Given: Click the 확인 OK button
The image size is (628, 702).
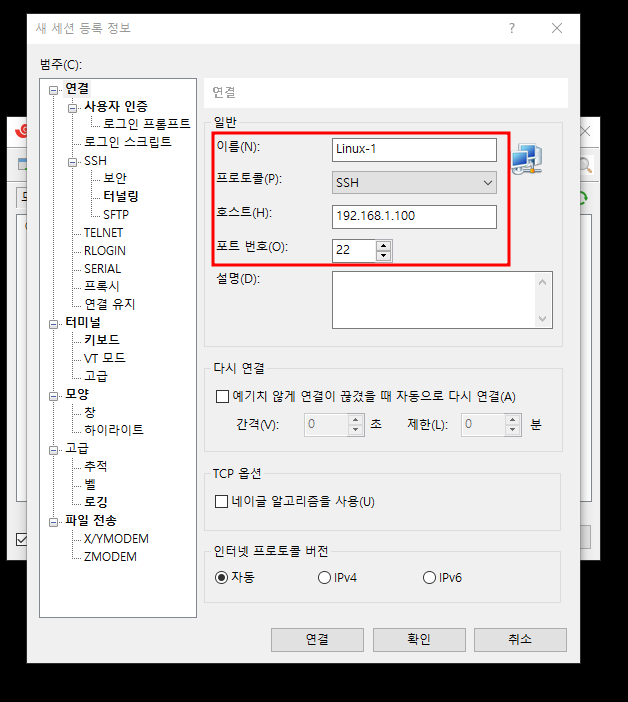Looking at the screenshot, I should (419, 639).
